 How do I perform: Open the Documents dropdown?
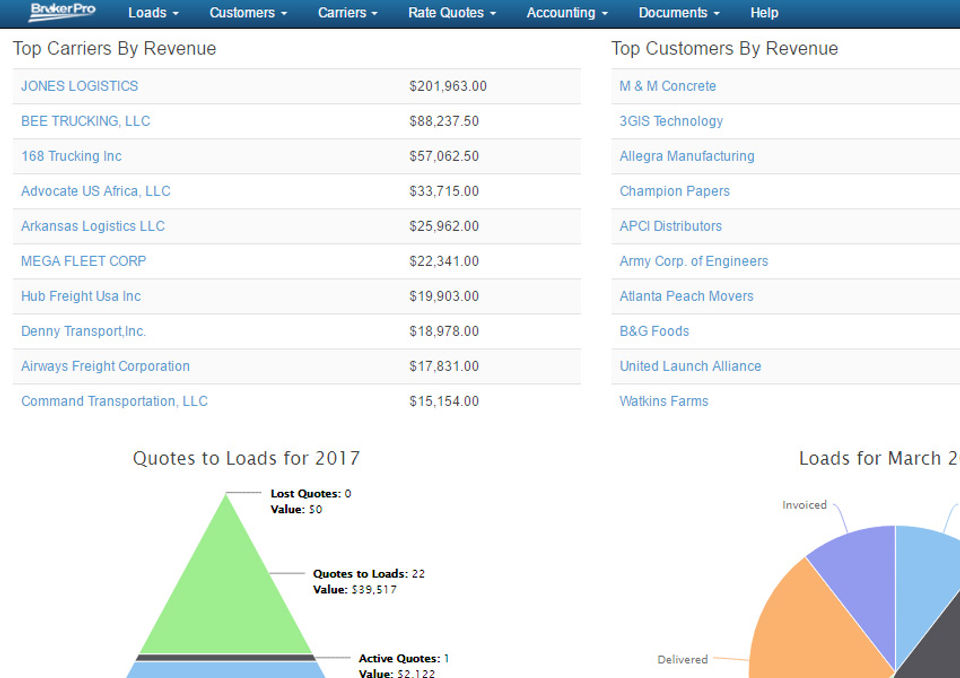point(679,13)
